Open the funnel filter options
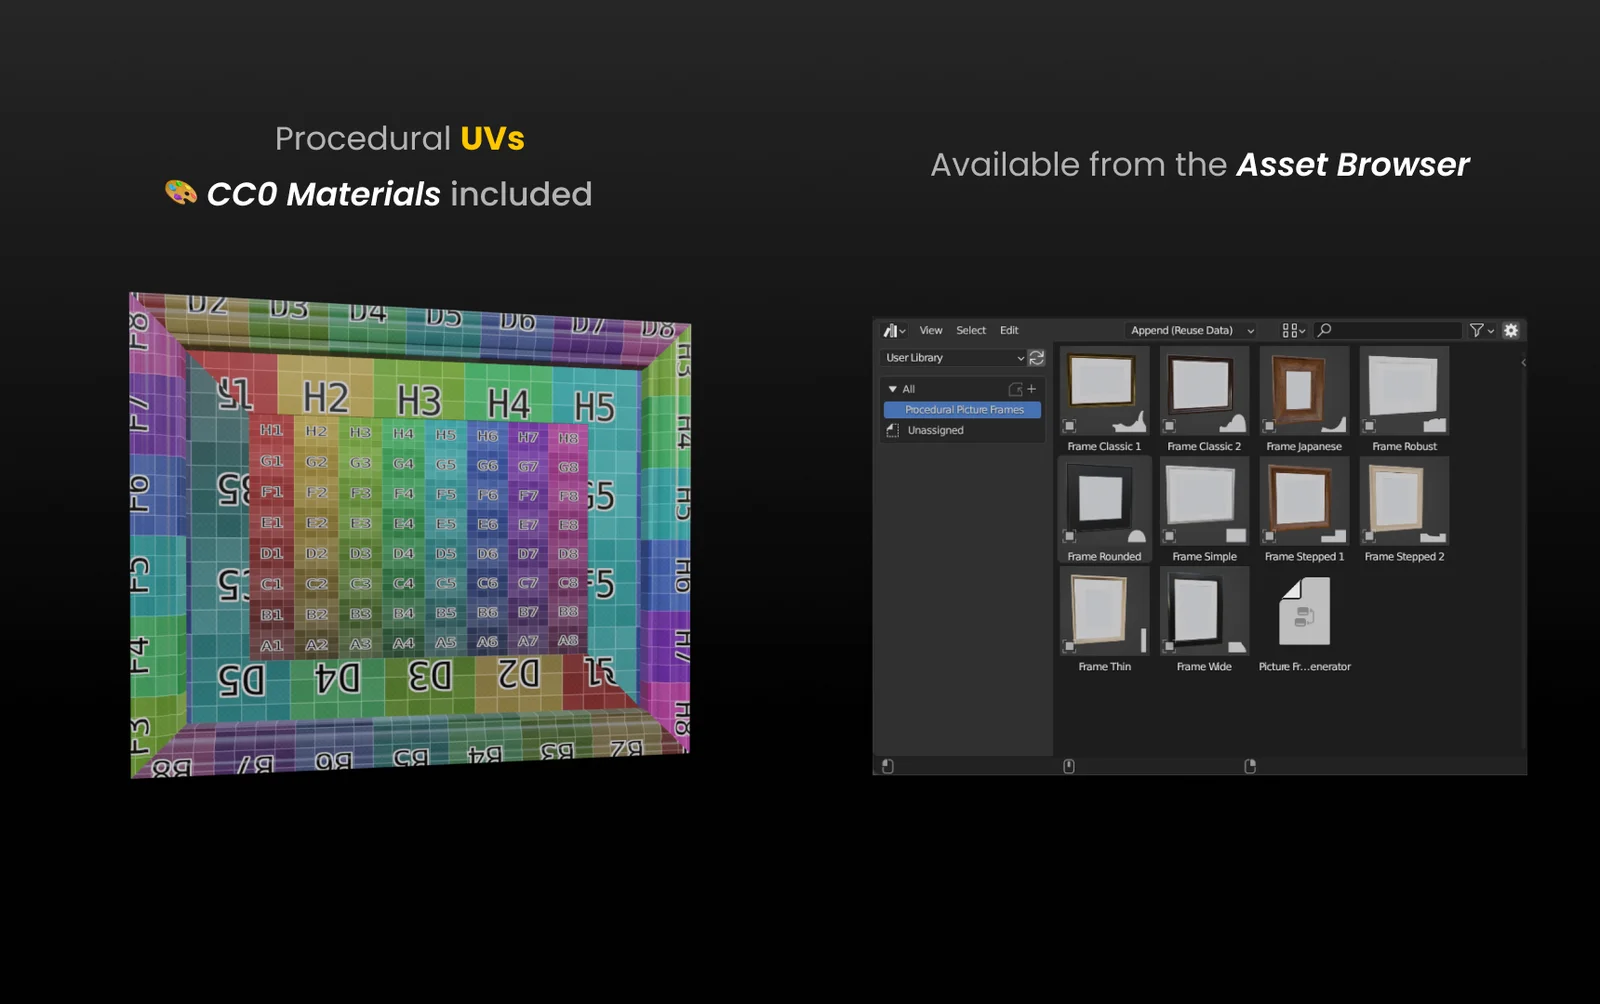Image resolution: width=1600 pixels, height=1004 pixels. (x=1481, y=330)
